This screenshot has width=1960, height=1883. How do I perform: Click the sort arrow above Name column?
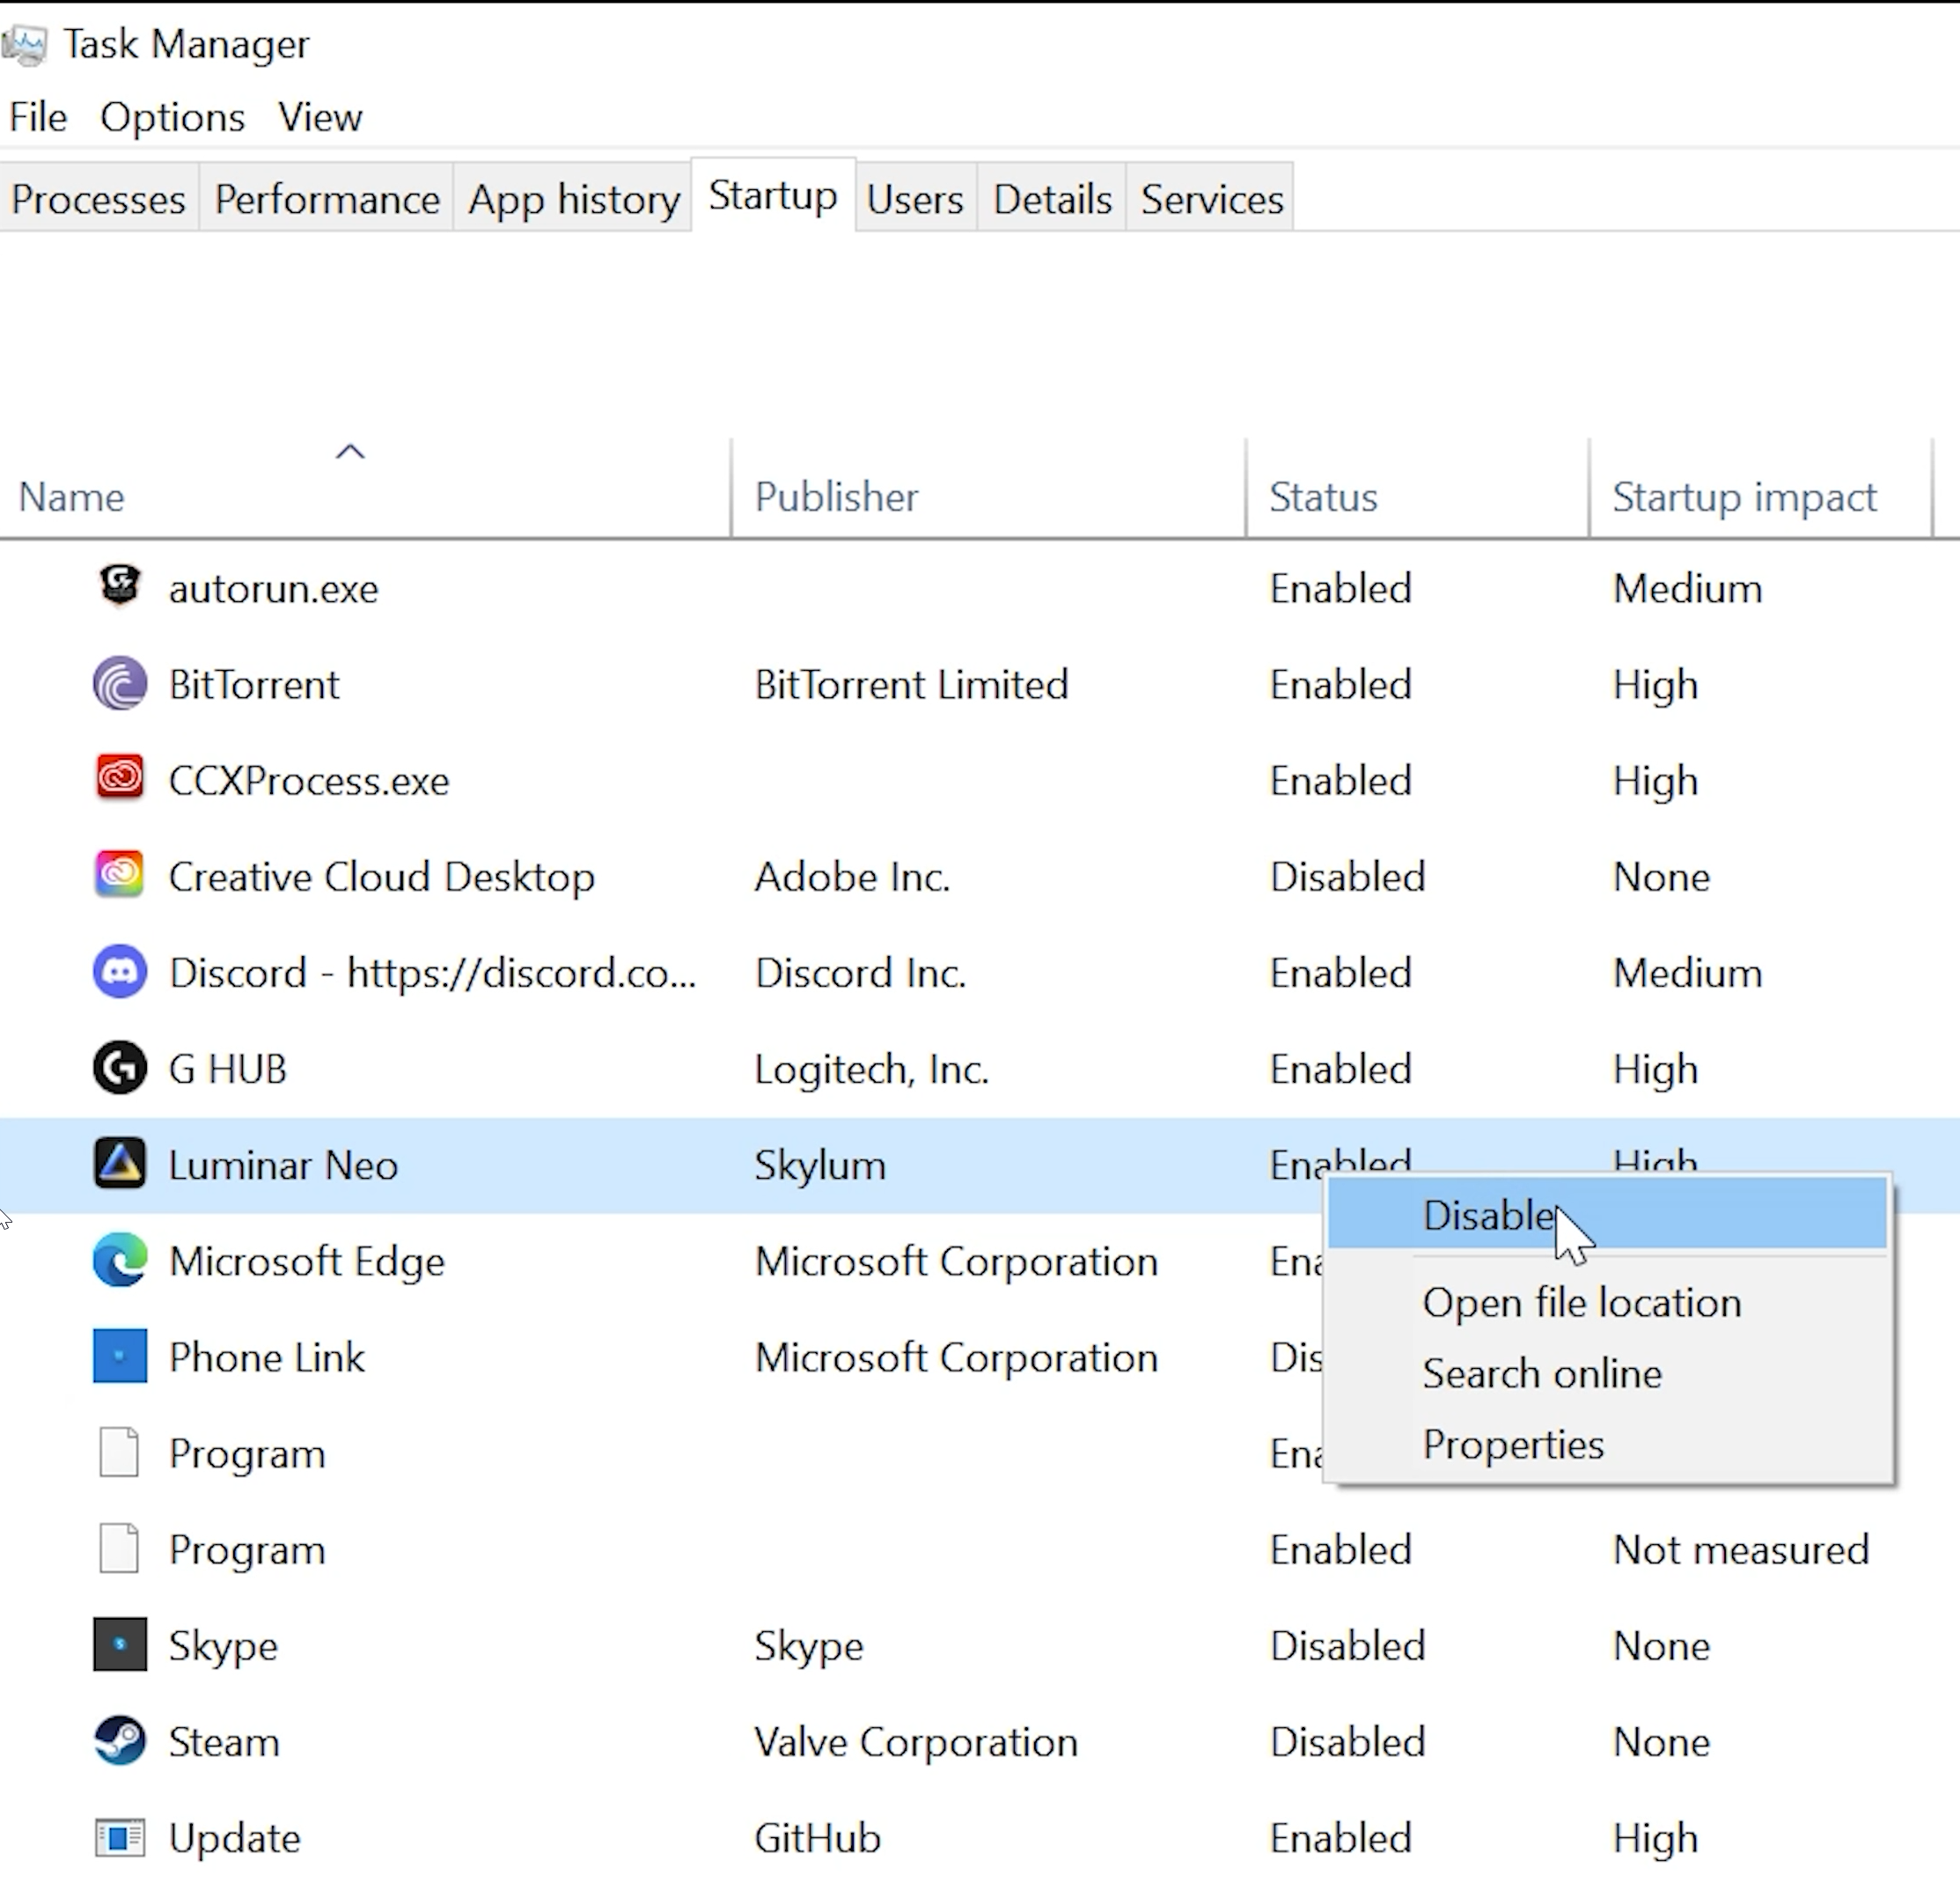point(350,452)
